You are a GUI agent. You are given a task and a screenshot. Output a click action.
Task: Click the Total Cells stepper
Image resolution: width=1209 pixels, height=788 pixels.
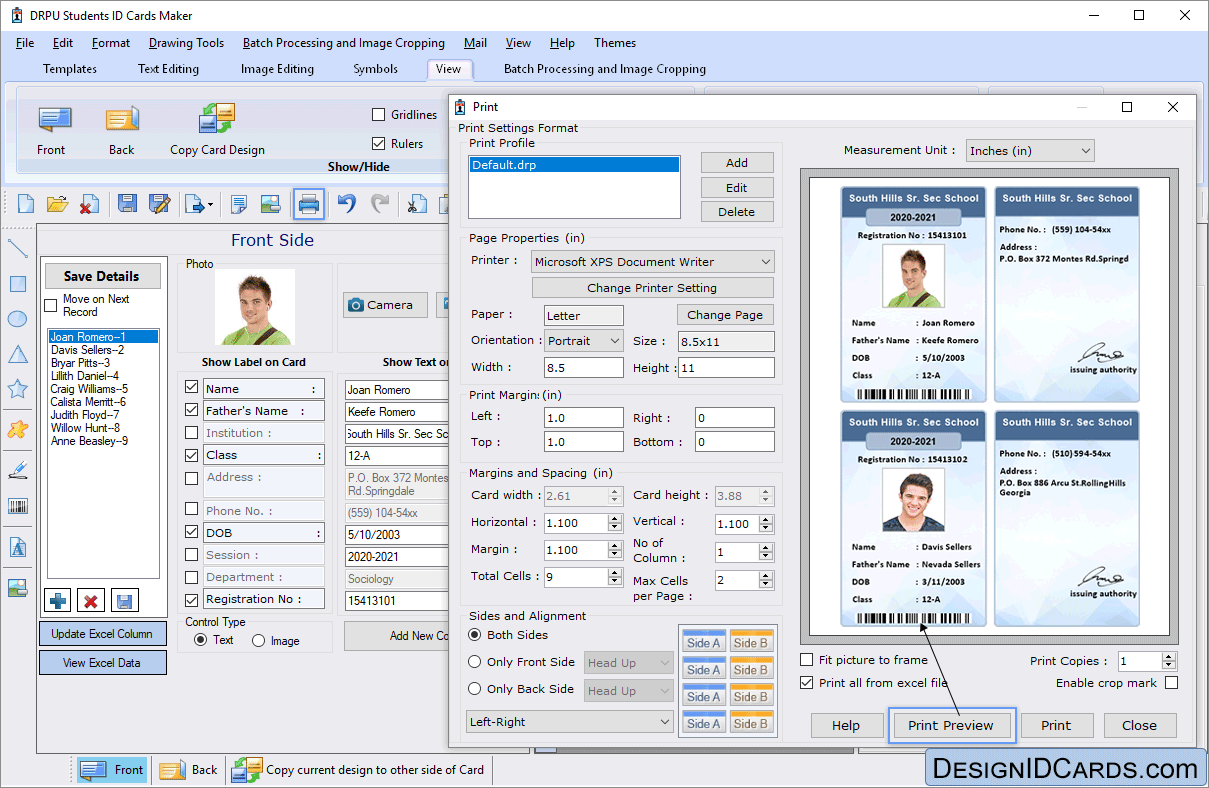[x=615, y=577]
